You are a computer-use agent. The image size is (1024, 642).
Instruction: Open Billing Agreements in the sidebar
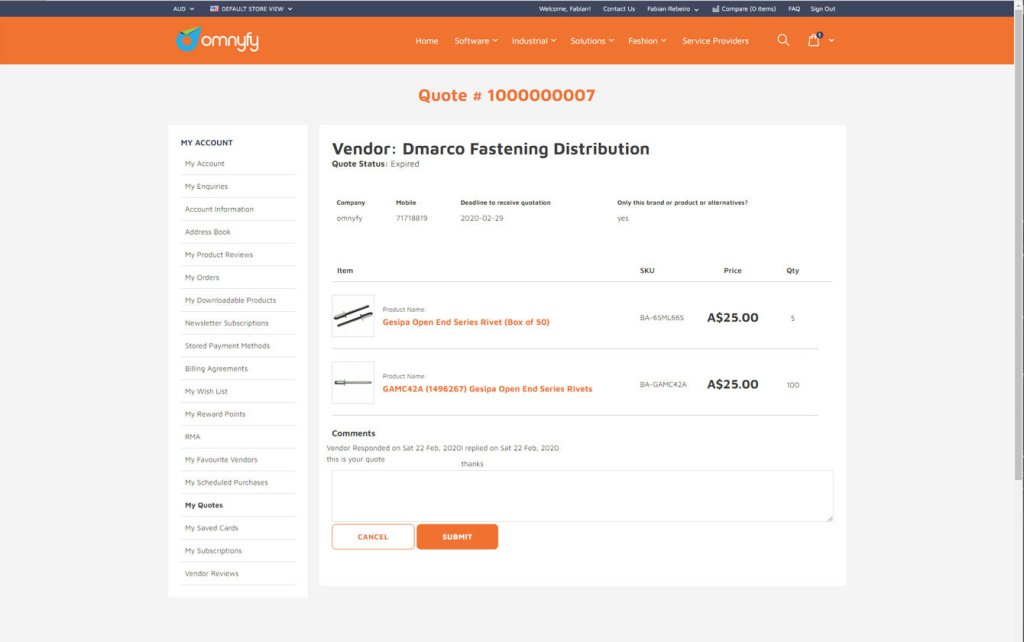[216, 369]
